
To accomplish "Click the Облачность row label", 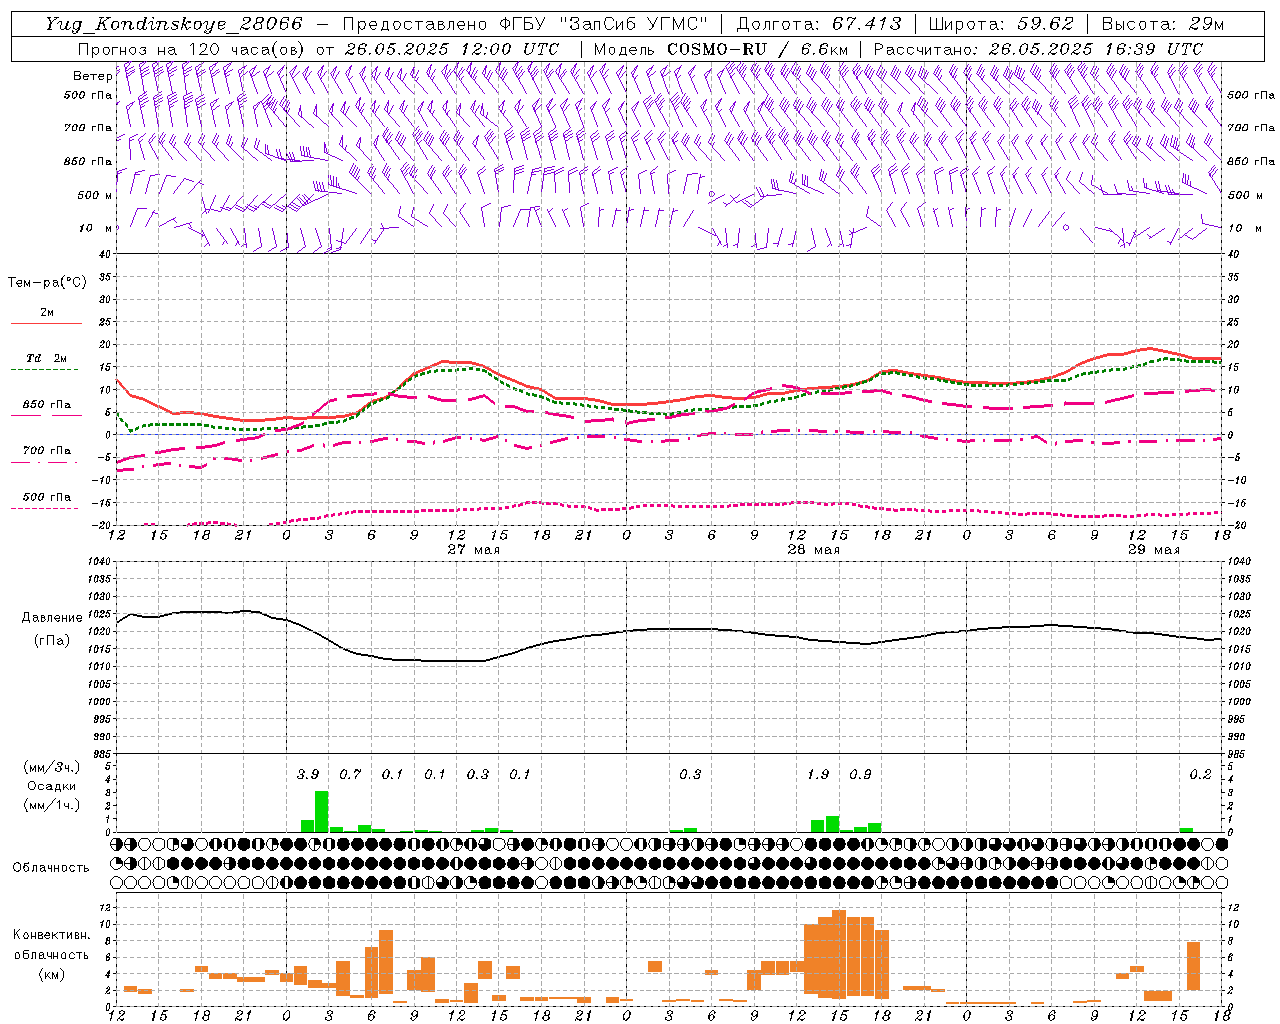I will [x=51, y=867].
